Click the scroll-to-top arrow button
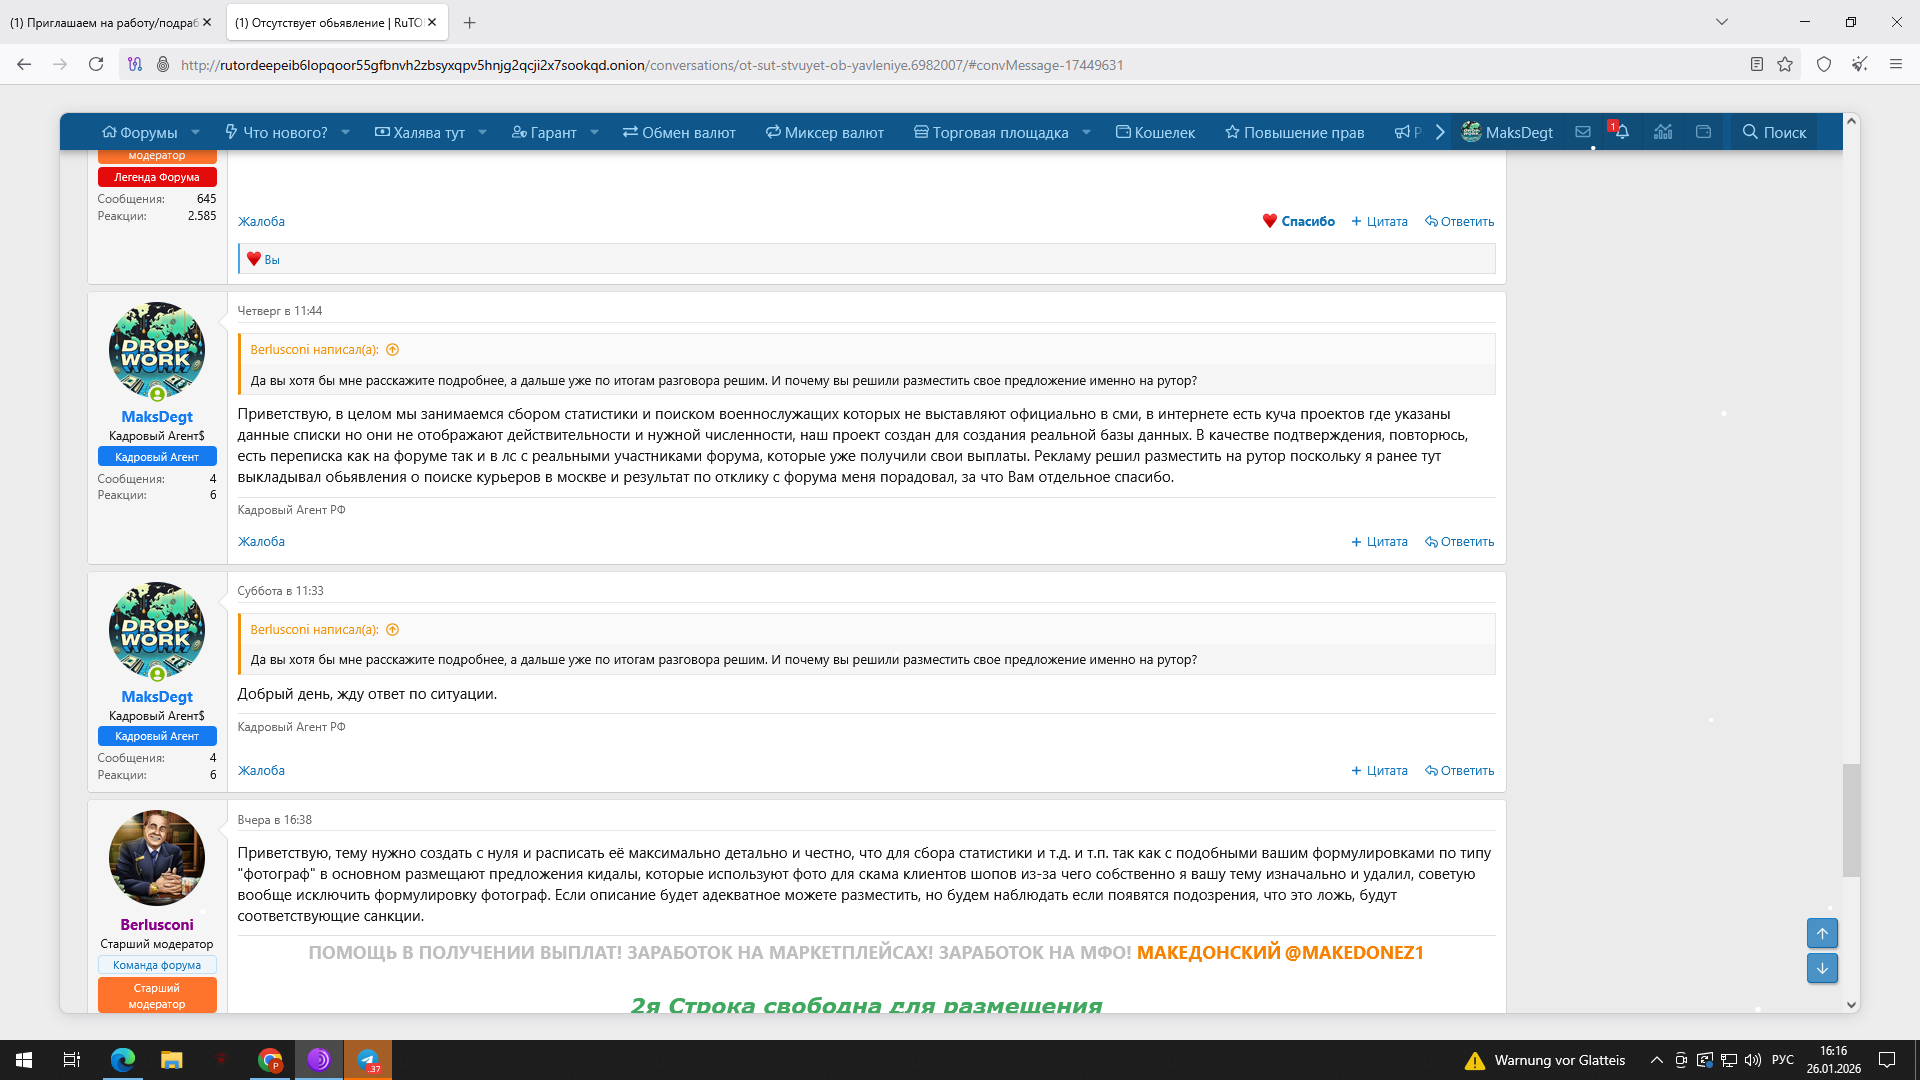1920x1080 pixels. pyautogui.click(x=1822, y=934)
